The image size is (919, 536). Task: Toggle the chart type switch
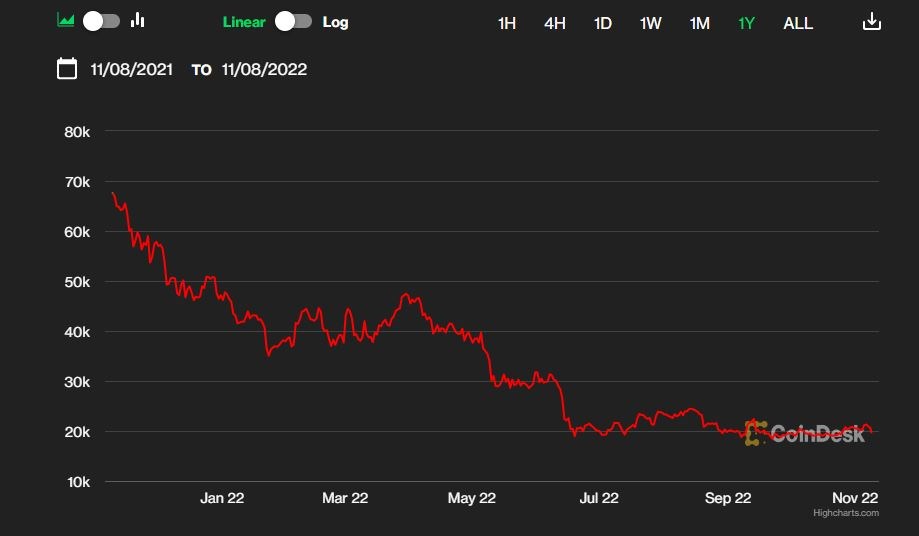point(101,21)
